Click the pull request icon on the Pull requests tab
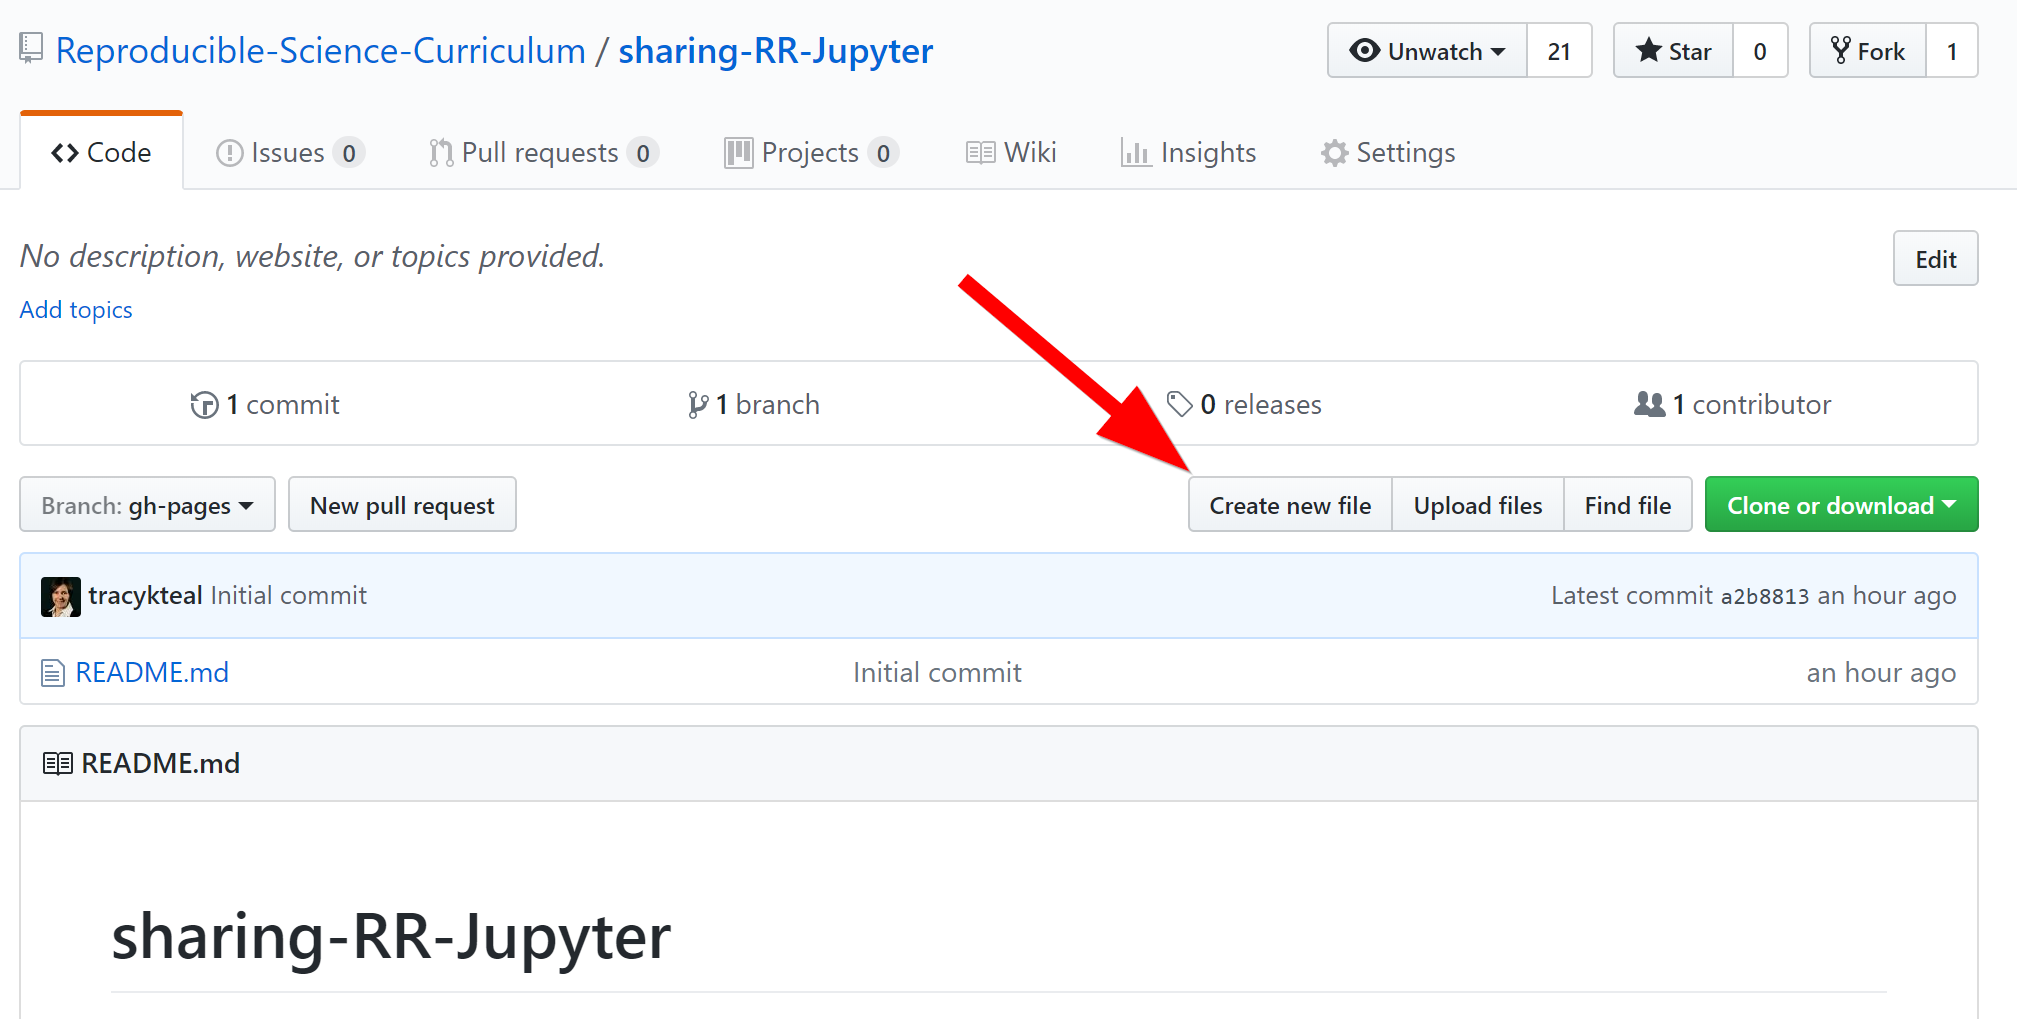 (441, 153)
